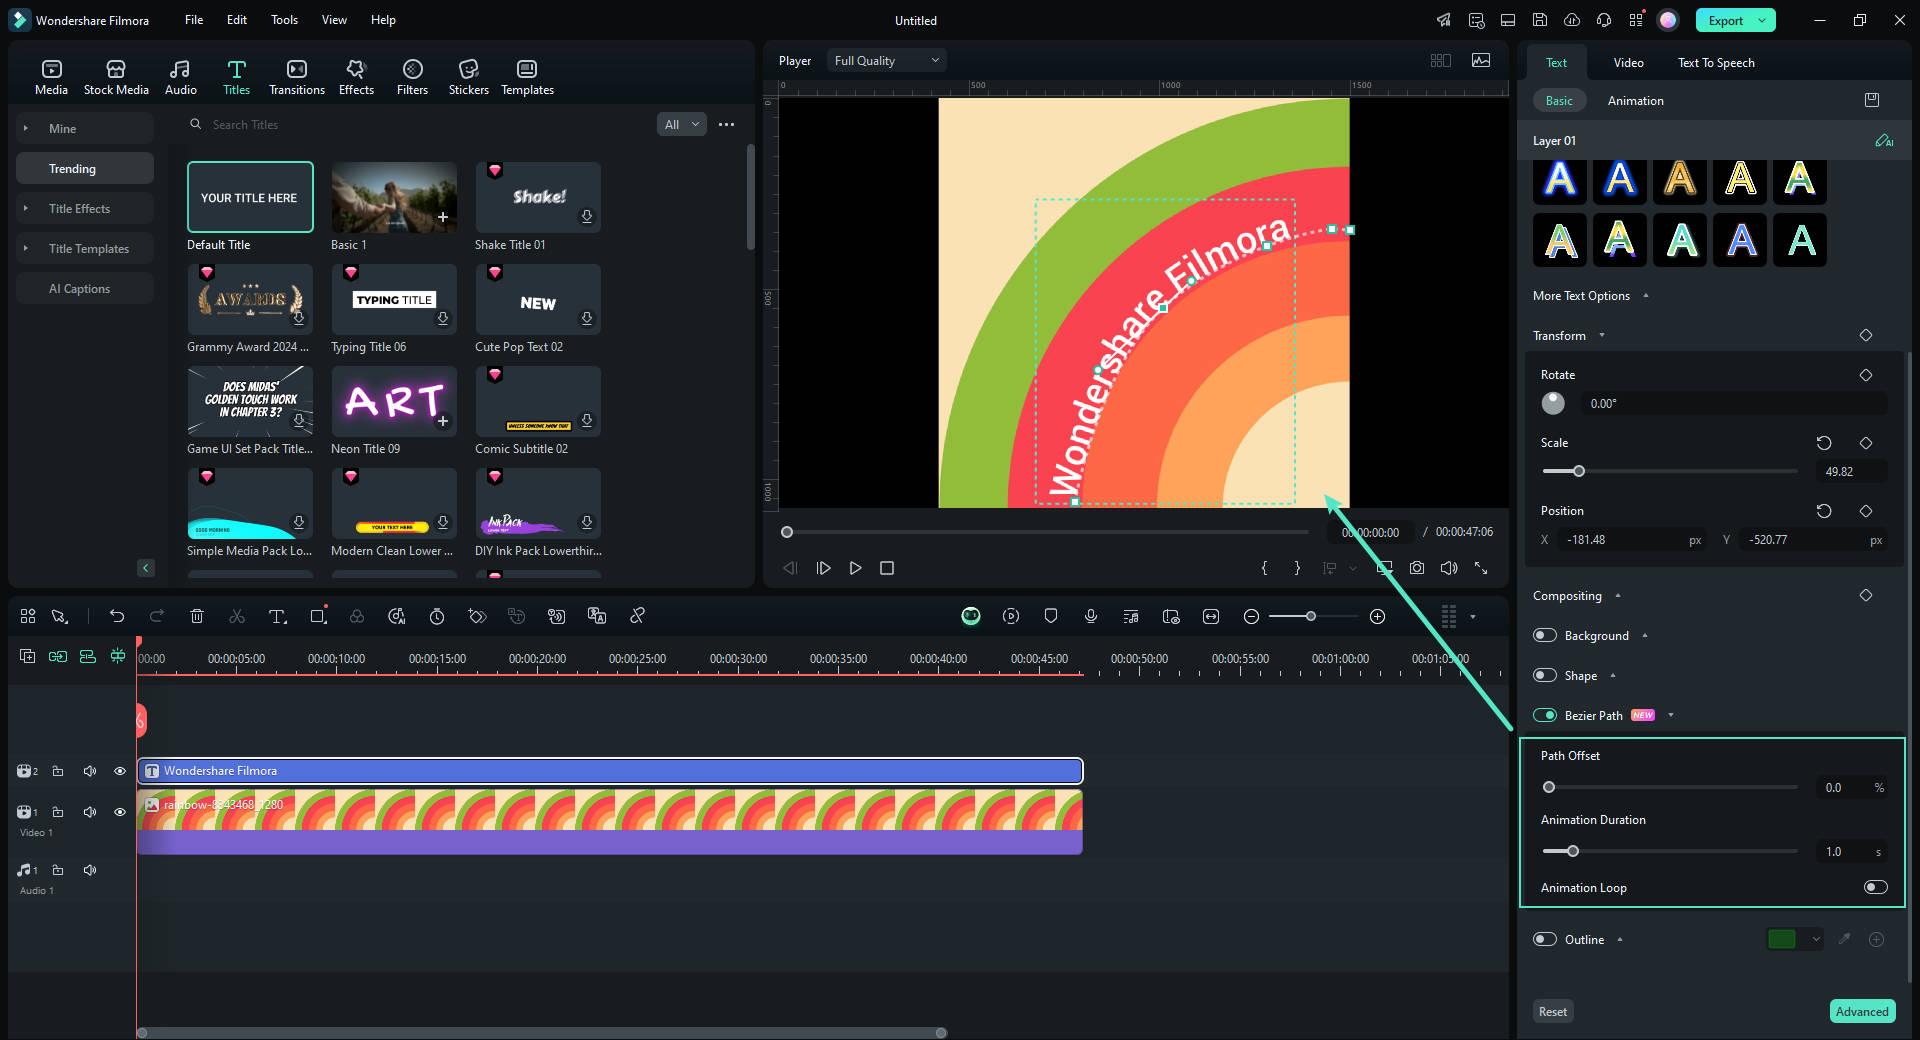Open the Transitions library
Viewport: 1920px width, 1040px height.
(x=296, y=77)
